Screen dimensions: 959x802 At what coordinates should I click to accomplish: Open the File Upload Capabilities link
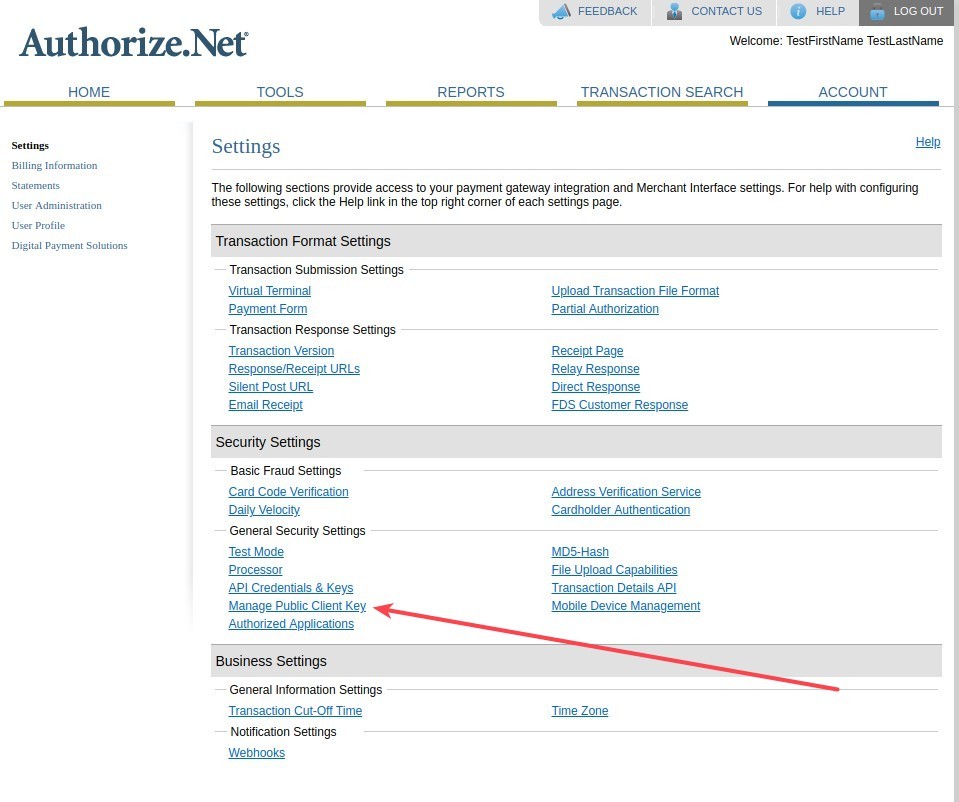[615, 570]
